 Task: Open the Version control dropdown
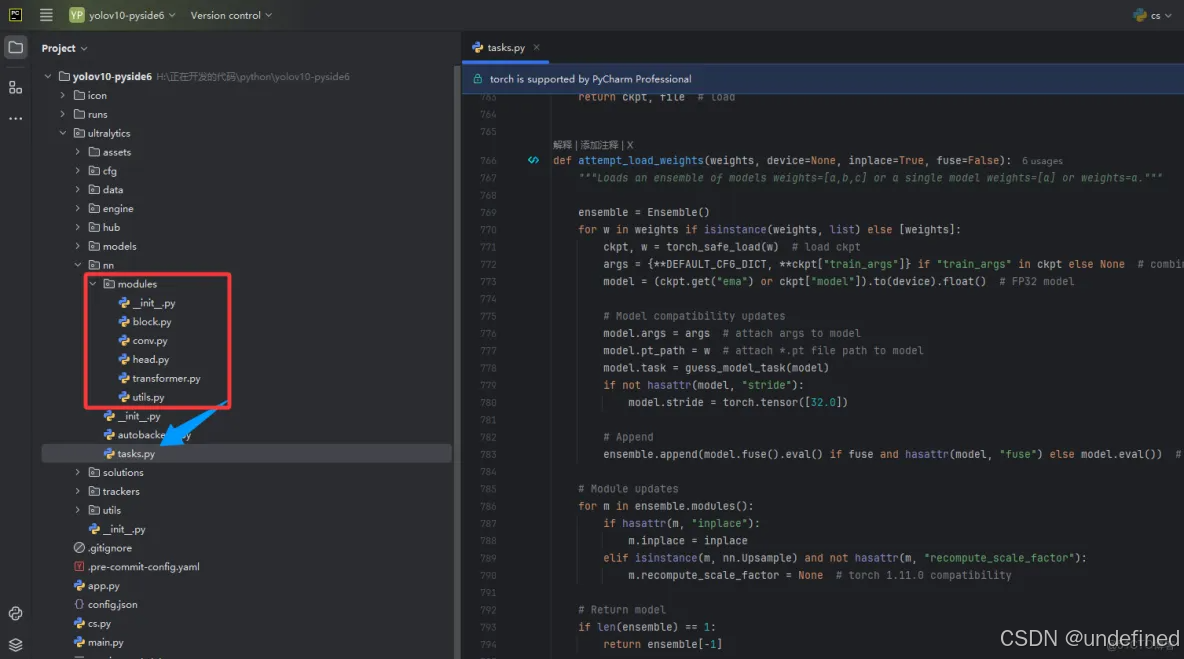(x=231, y=15)
